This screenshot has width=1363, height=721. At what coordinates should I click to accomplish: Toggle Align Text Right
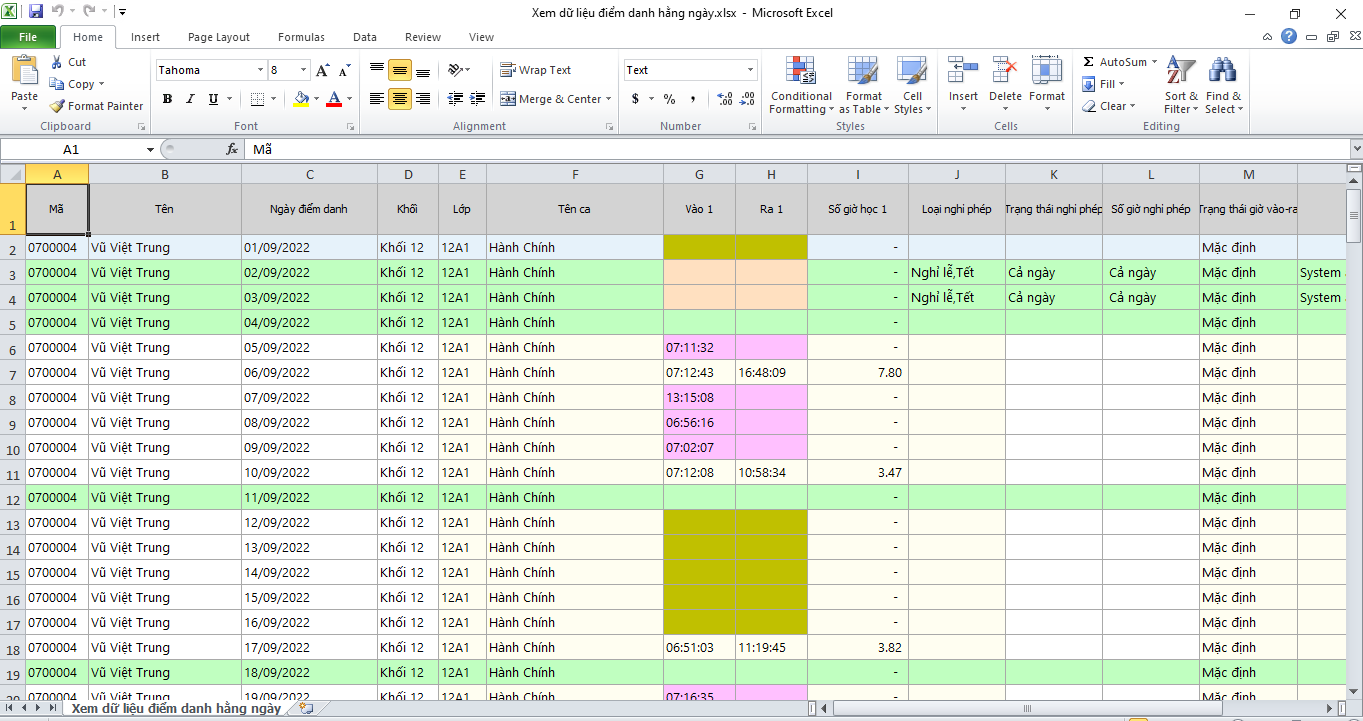point(423,99)
